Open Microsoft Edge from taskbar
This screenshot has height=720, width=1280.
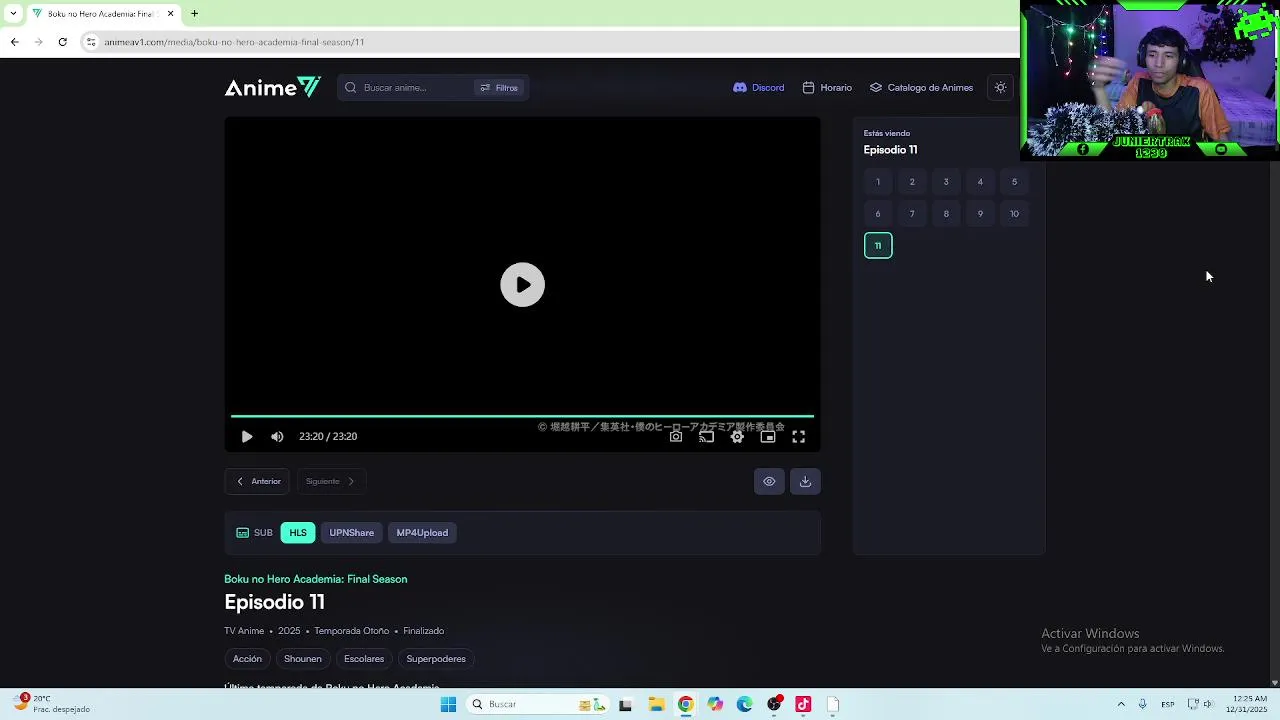click(x=744, y=705)
